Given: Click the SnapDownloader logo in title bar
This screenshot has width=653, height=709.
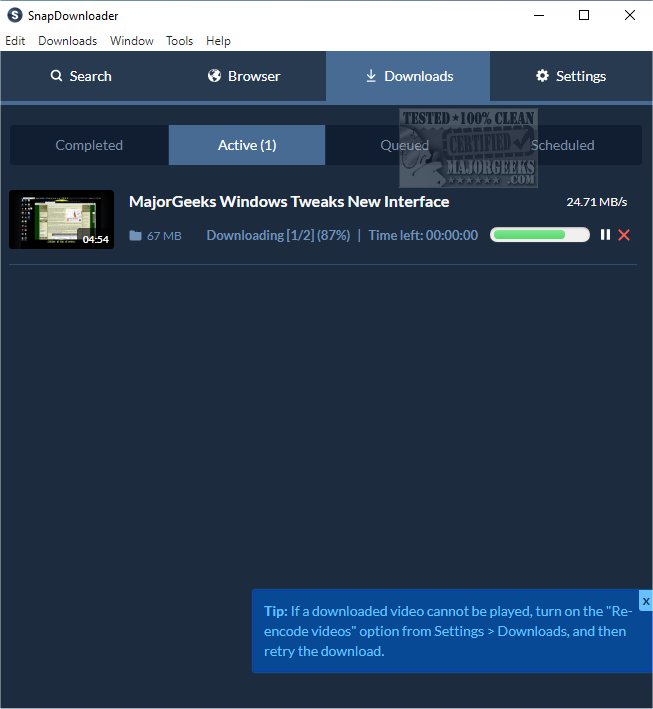Looking at the screenshot, I should (x=14, y=15).
